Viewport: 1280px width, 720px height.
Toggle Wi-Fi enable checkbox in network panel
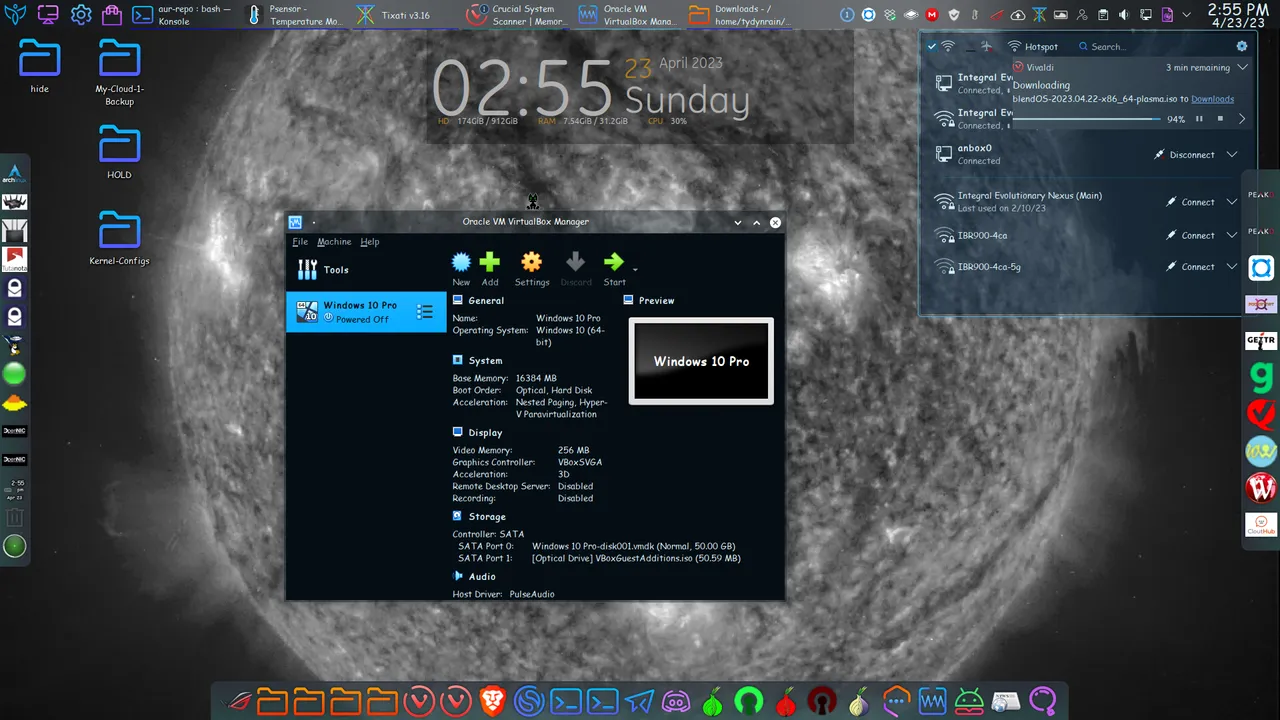point(933,46)
